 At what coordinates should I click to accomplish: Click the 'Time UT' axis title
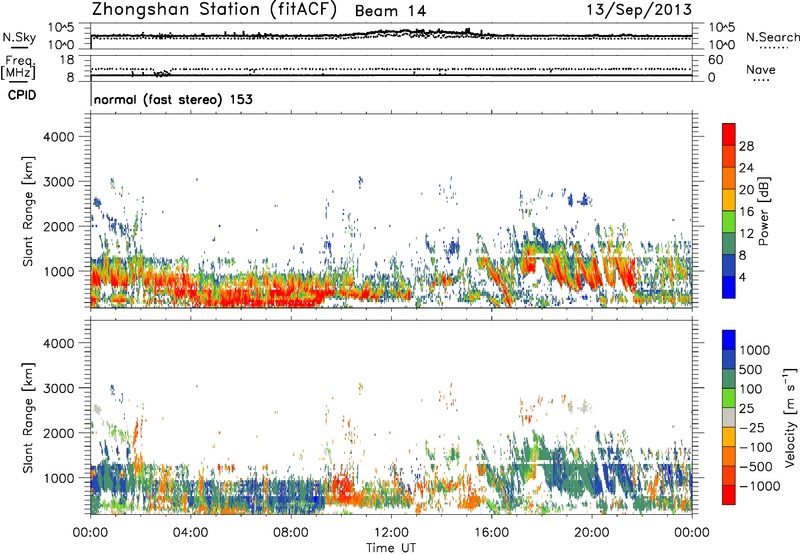[x=391, y=547]
